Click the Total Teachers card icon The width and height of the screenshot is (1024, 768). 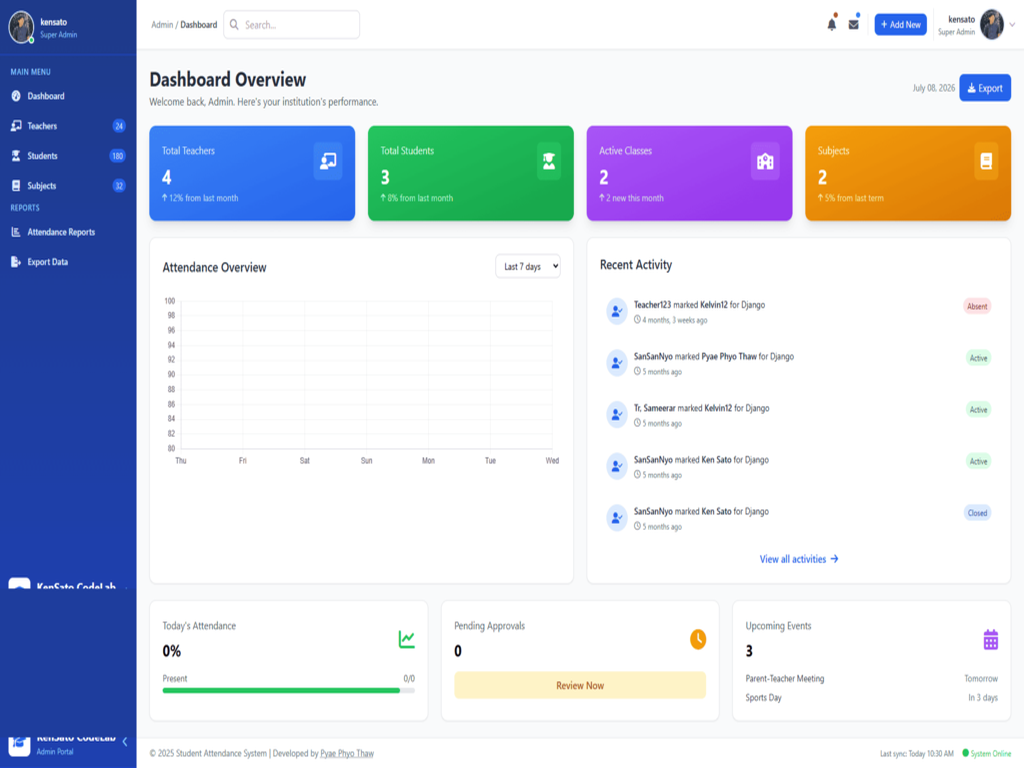(328, 161)
